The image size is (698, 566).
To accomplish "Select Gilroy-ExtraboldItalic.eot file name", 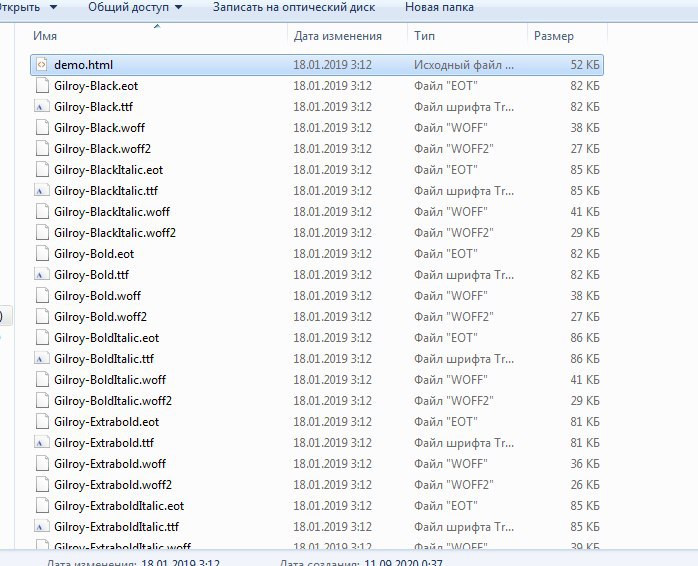I will click(x=119, y=506).
